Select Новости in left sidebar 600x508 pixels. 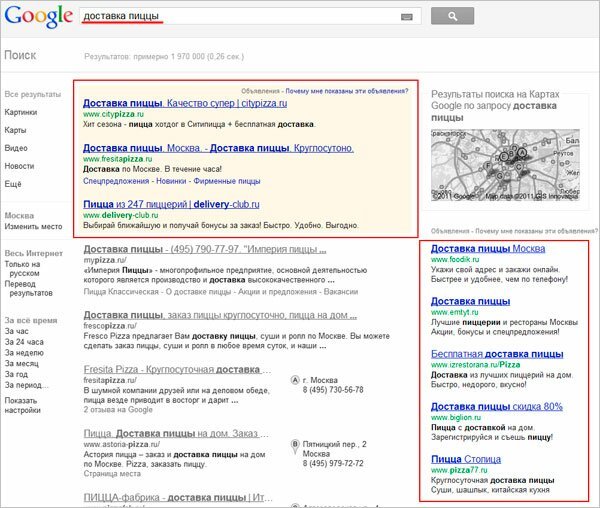(19, 166)
